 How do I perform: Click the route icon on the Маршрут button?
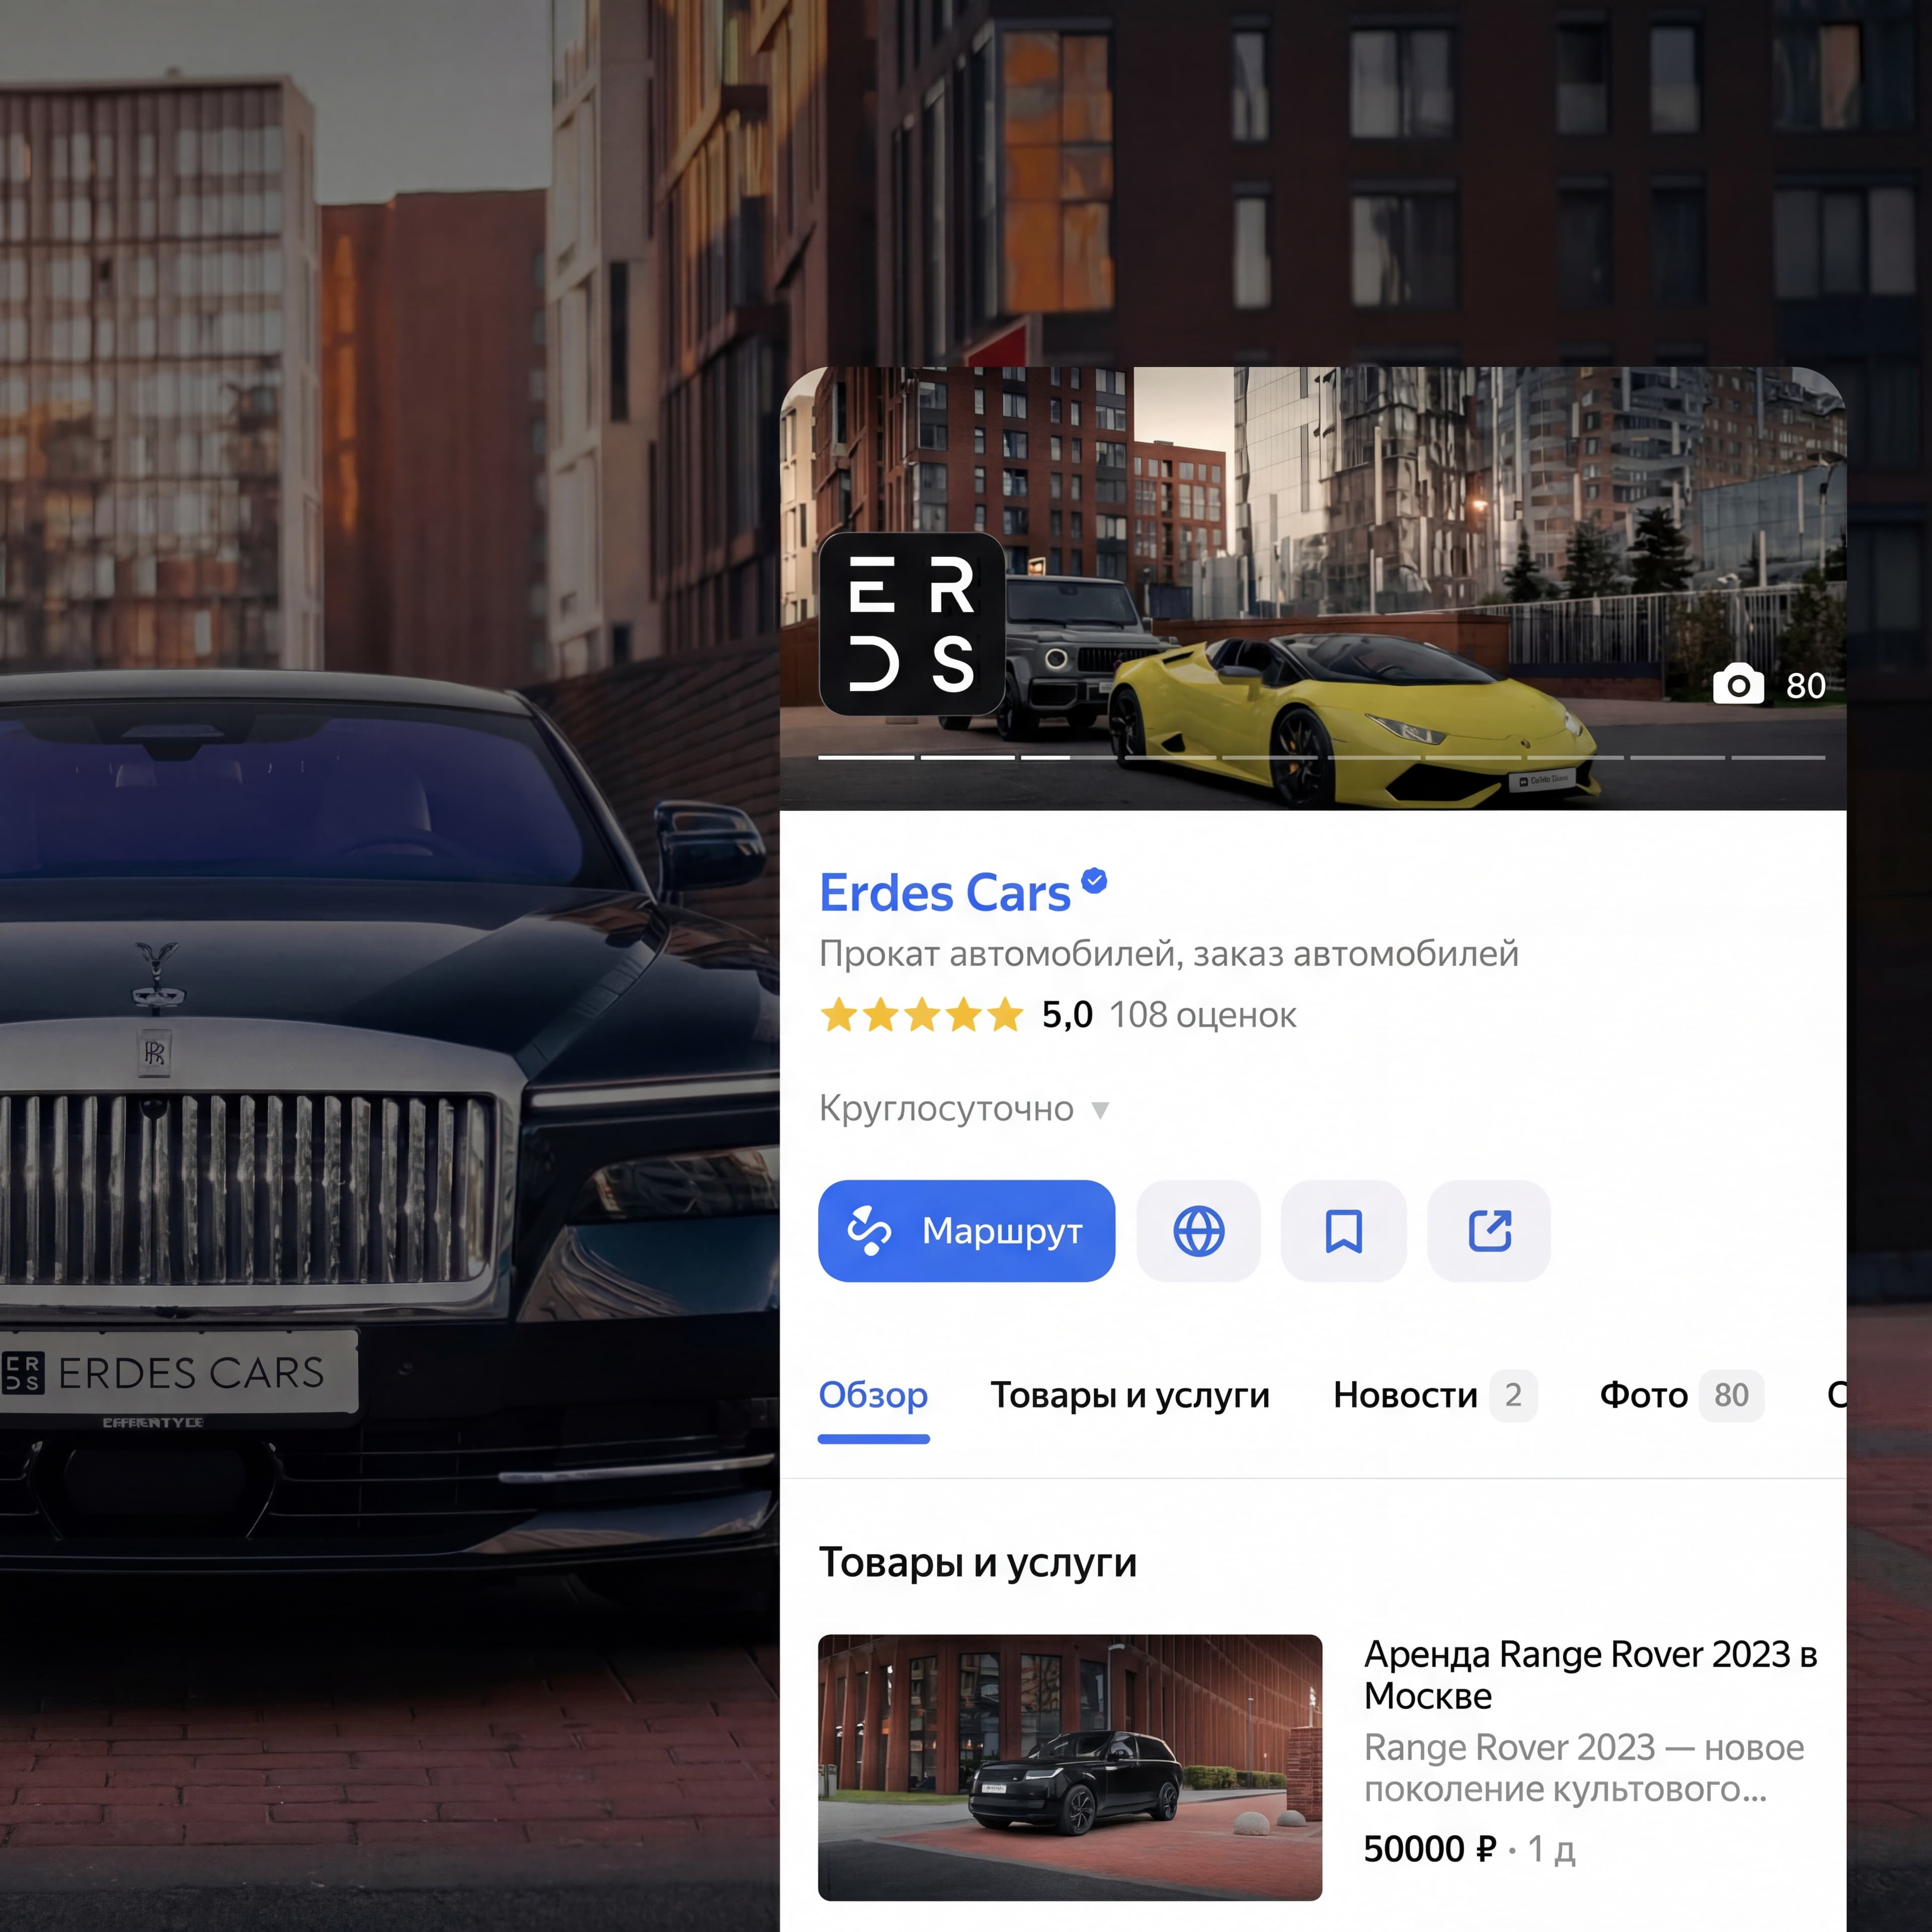click(x=868, y=1231)
